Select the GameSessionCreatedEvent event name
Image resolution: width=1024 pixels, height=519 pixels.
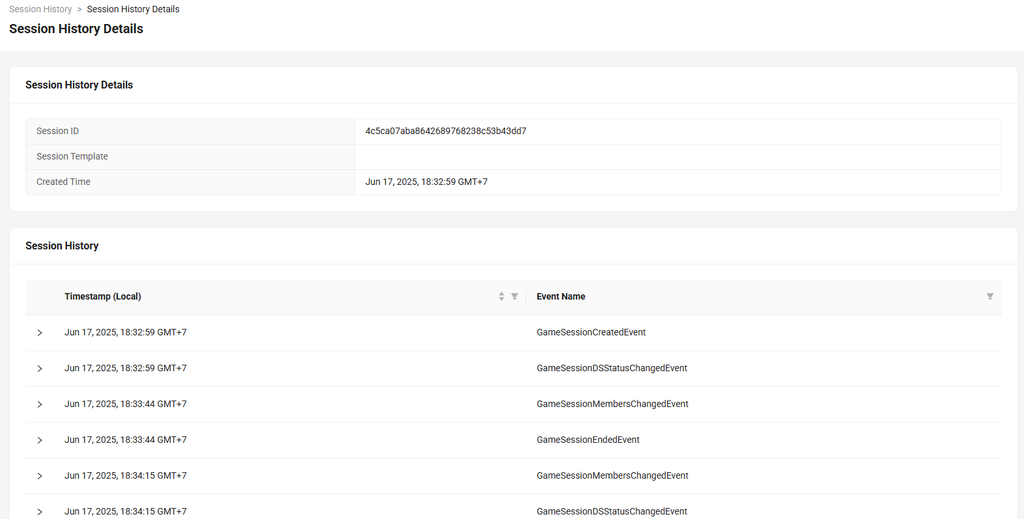(x=591, y=332)
